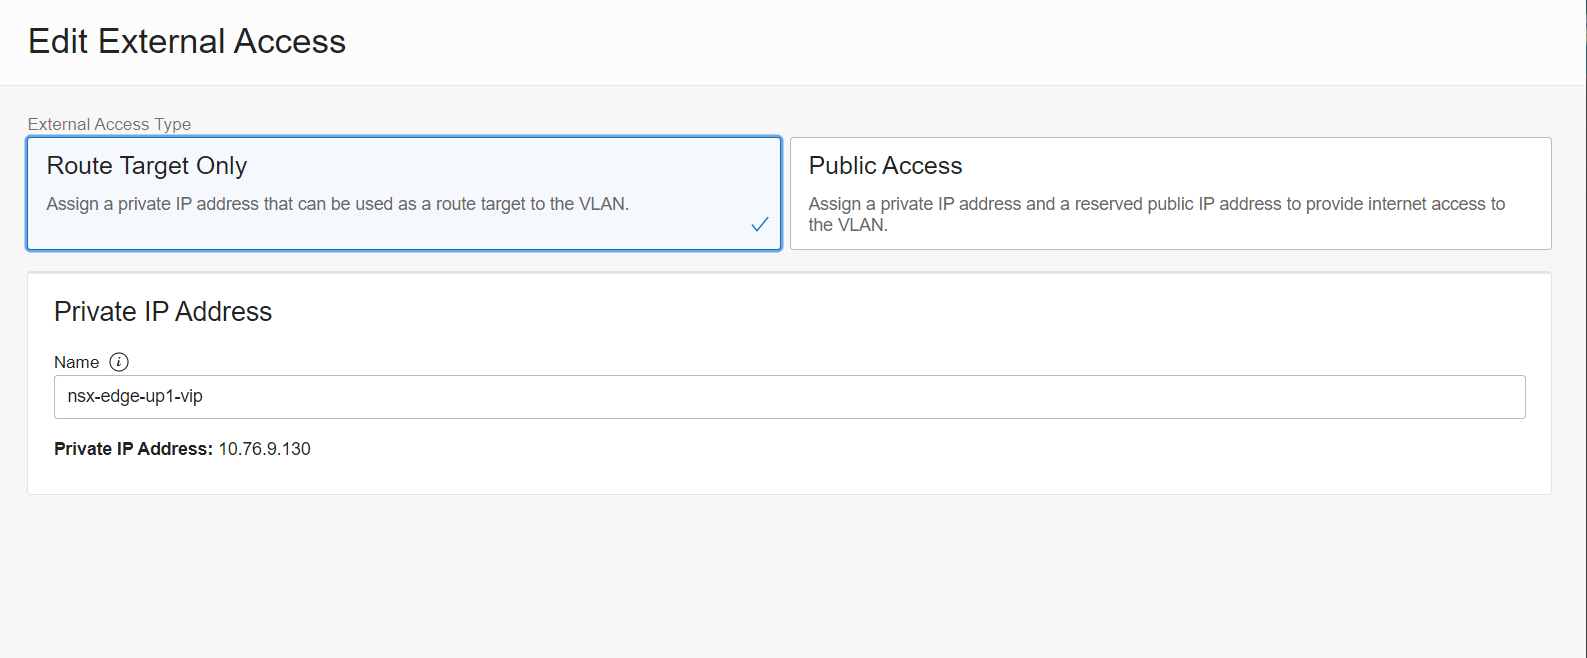1587x658 pixels.
Task: Click empty header area right of the title
Action: click(950, 42)
